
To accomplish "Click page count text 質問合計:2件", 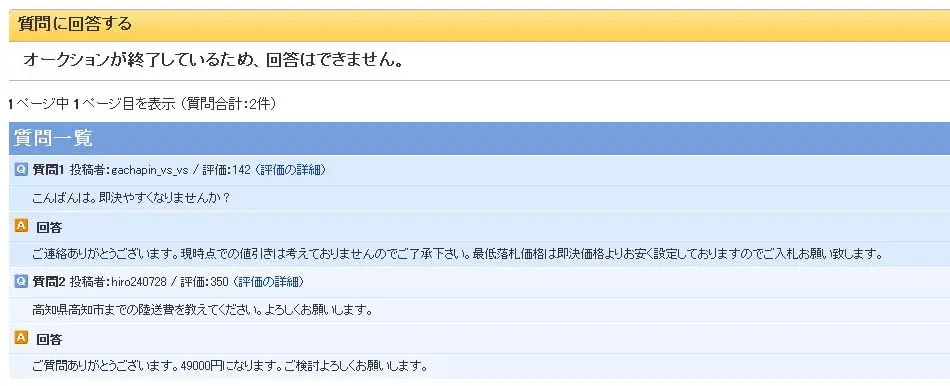I will coord(229,104).
